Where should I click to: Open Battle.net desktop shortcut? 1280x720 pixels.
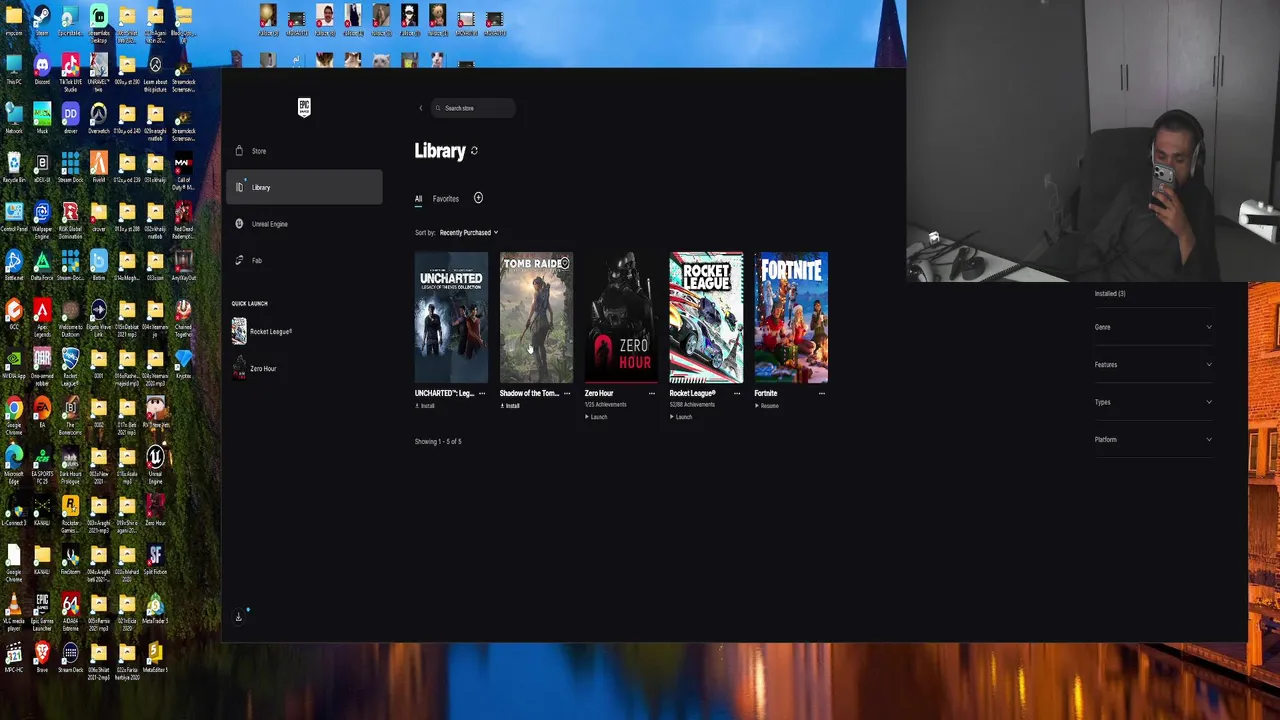[x=14, y=265]
